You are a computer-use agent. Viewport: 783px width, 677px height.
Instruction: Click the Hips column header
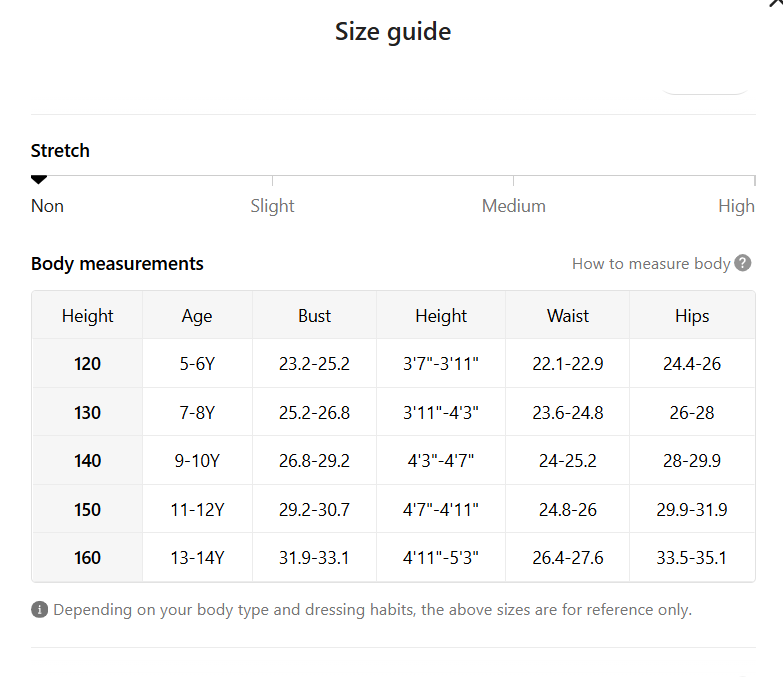coord(692,316)
